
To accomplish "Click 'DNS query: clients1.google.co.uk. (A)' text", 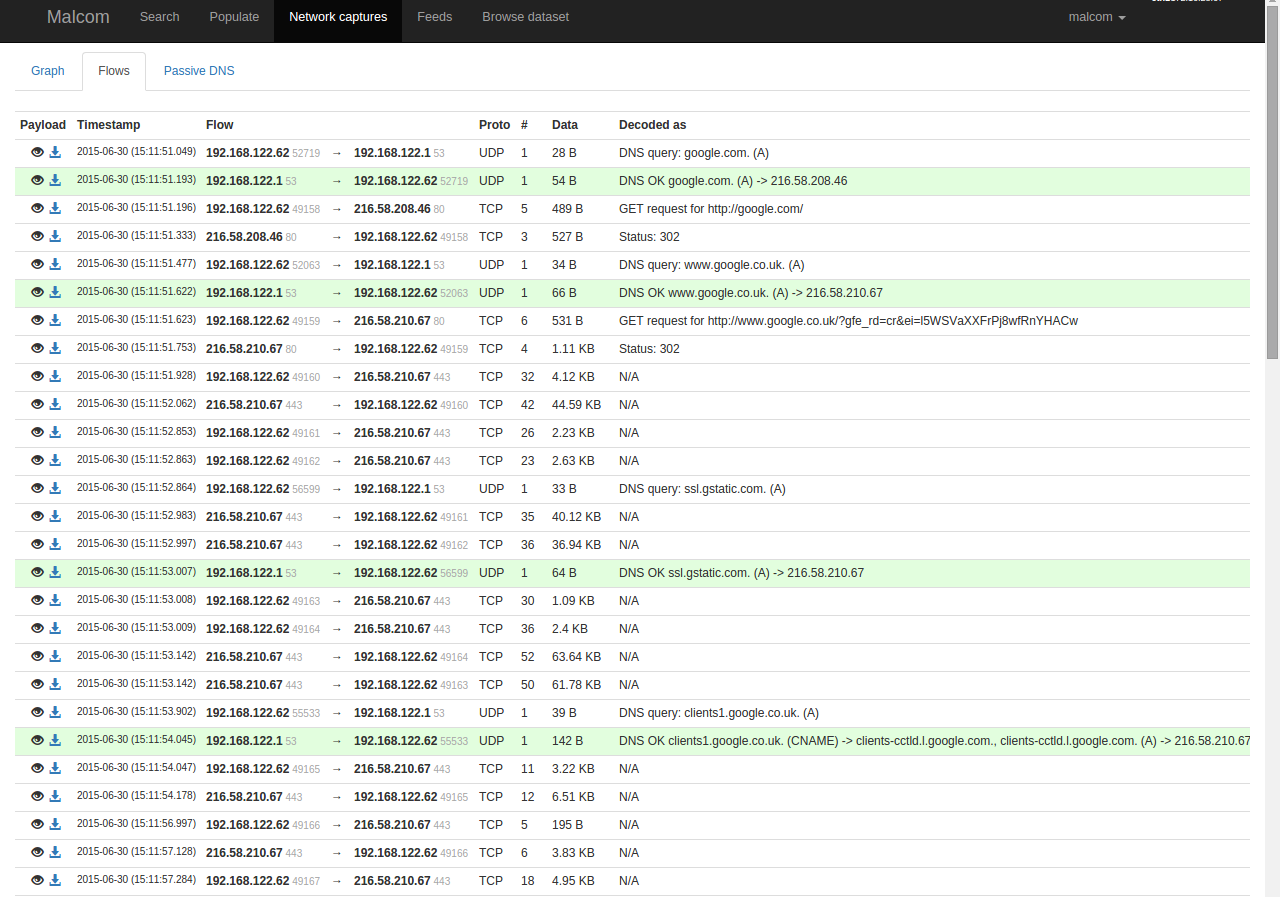I will pyautogui.click(x=719, y=713).
